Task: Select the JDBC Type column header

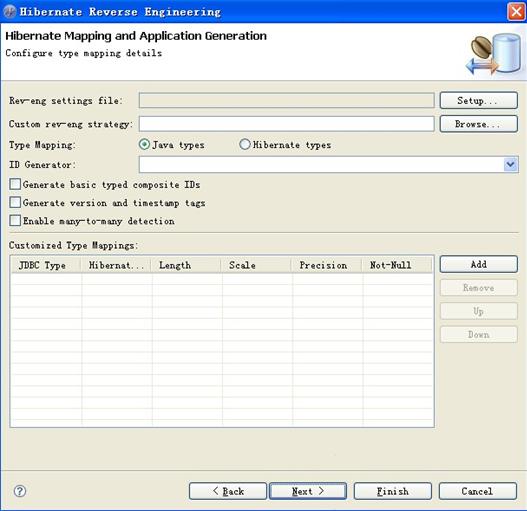Action: coord(46,265)
